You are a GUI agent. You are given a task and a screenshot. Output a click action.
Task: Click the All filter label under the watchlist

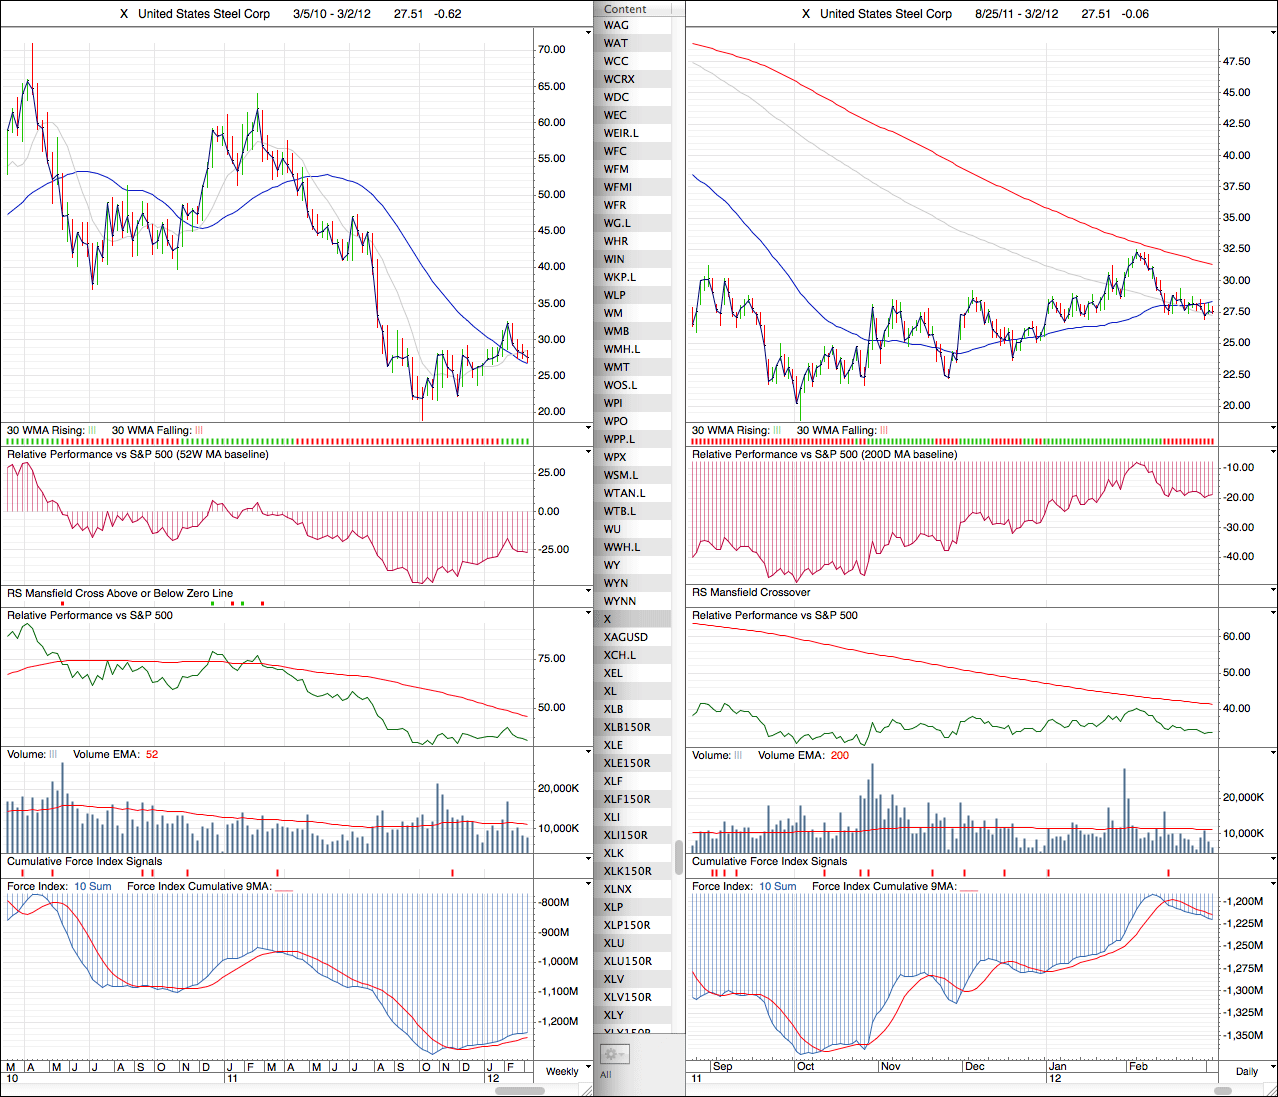[x=605, y=1075]
